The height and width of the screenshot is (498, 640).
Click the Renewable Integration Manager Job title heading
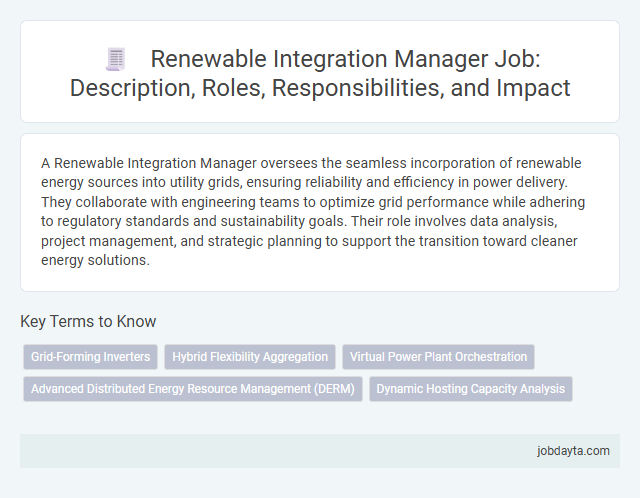tap(320, 73)
